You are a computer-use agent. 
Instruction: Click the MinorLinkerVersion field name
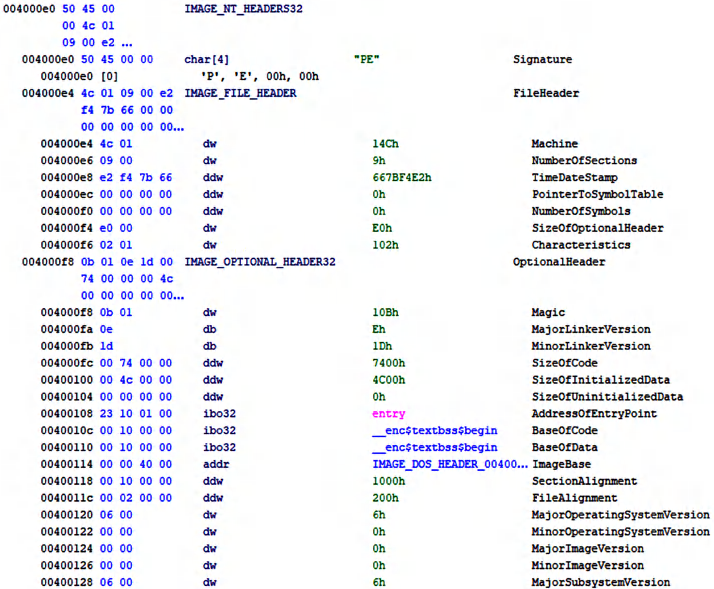[x=591, y=346]
